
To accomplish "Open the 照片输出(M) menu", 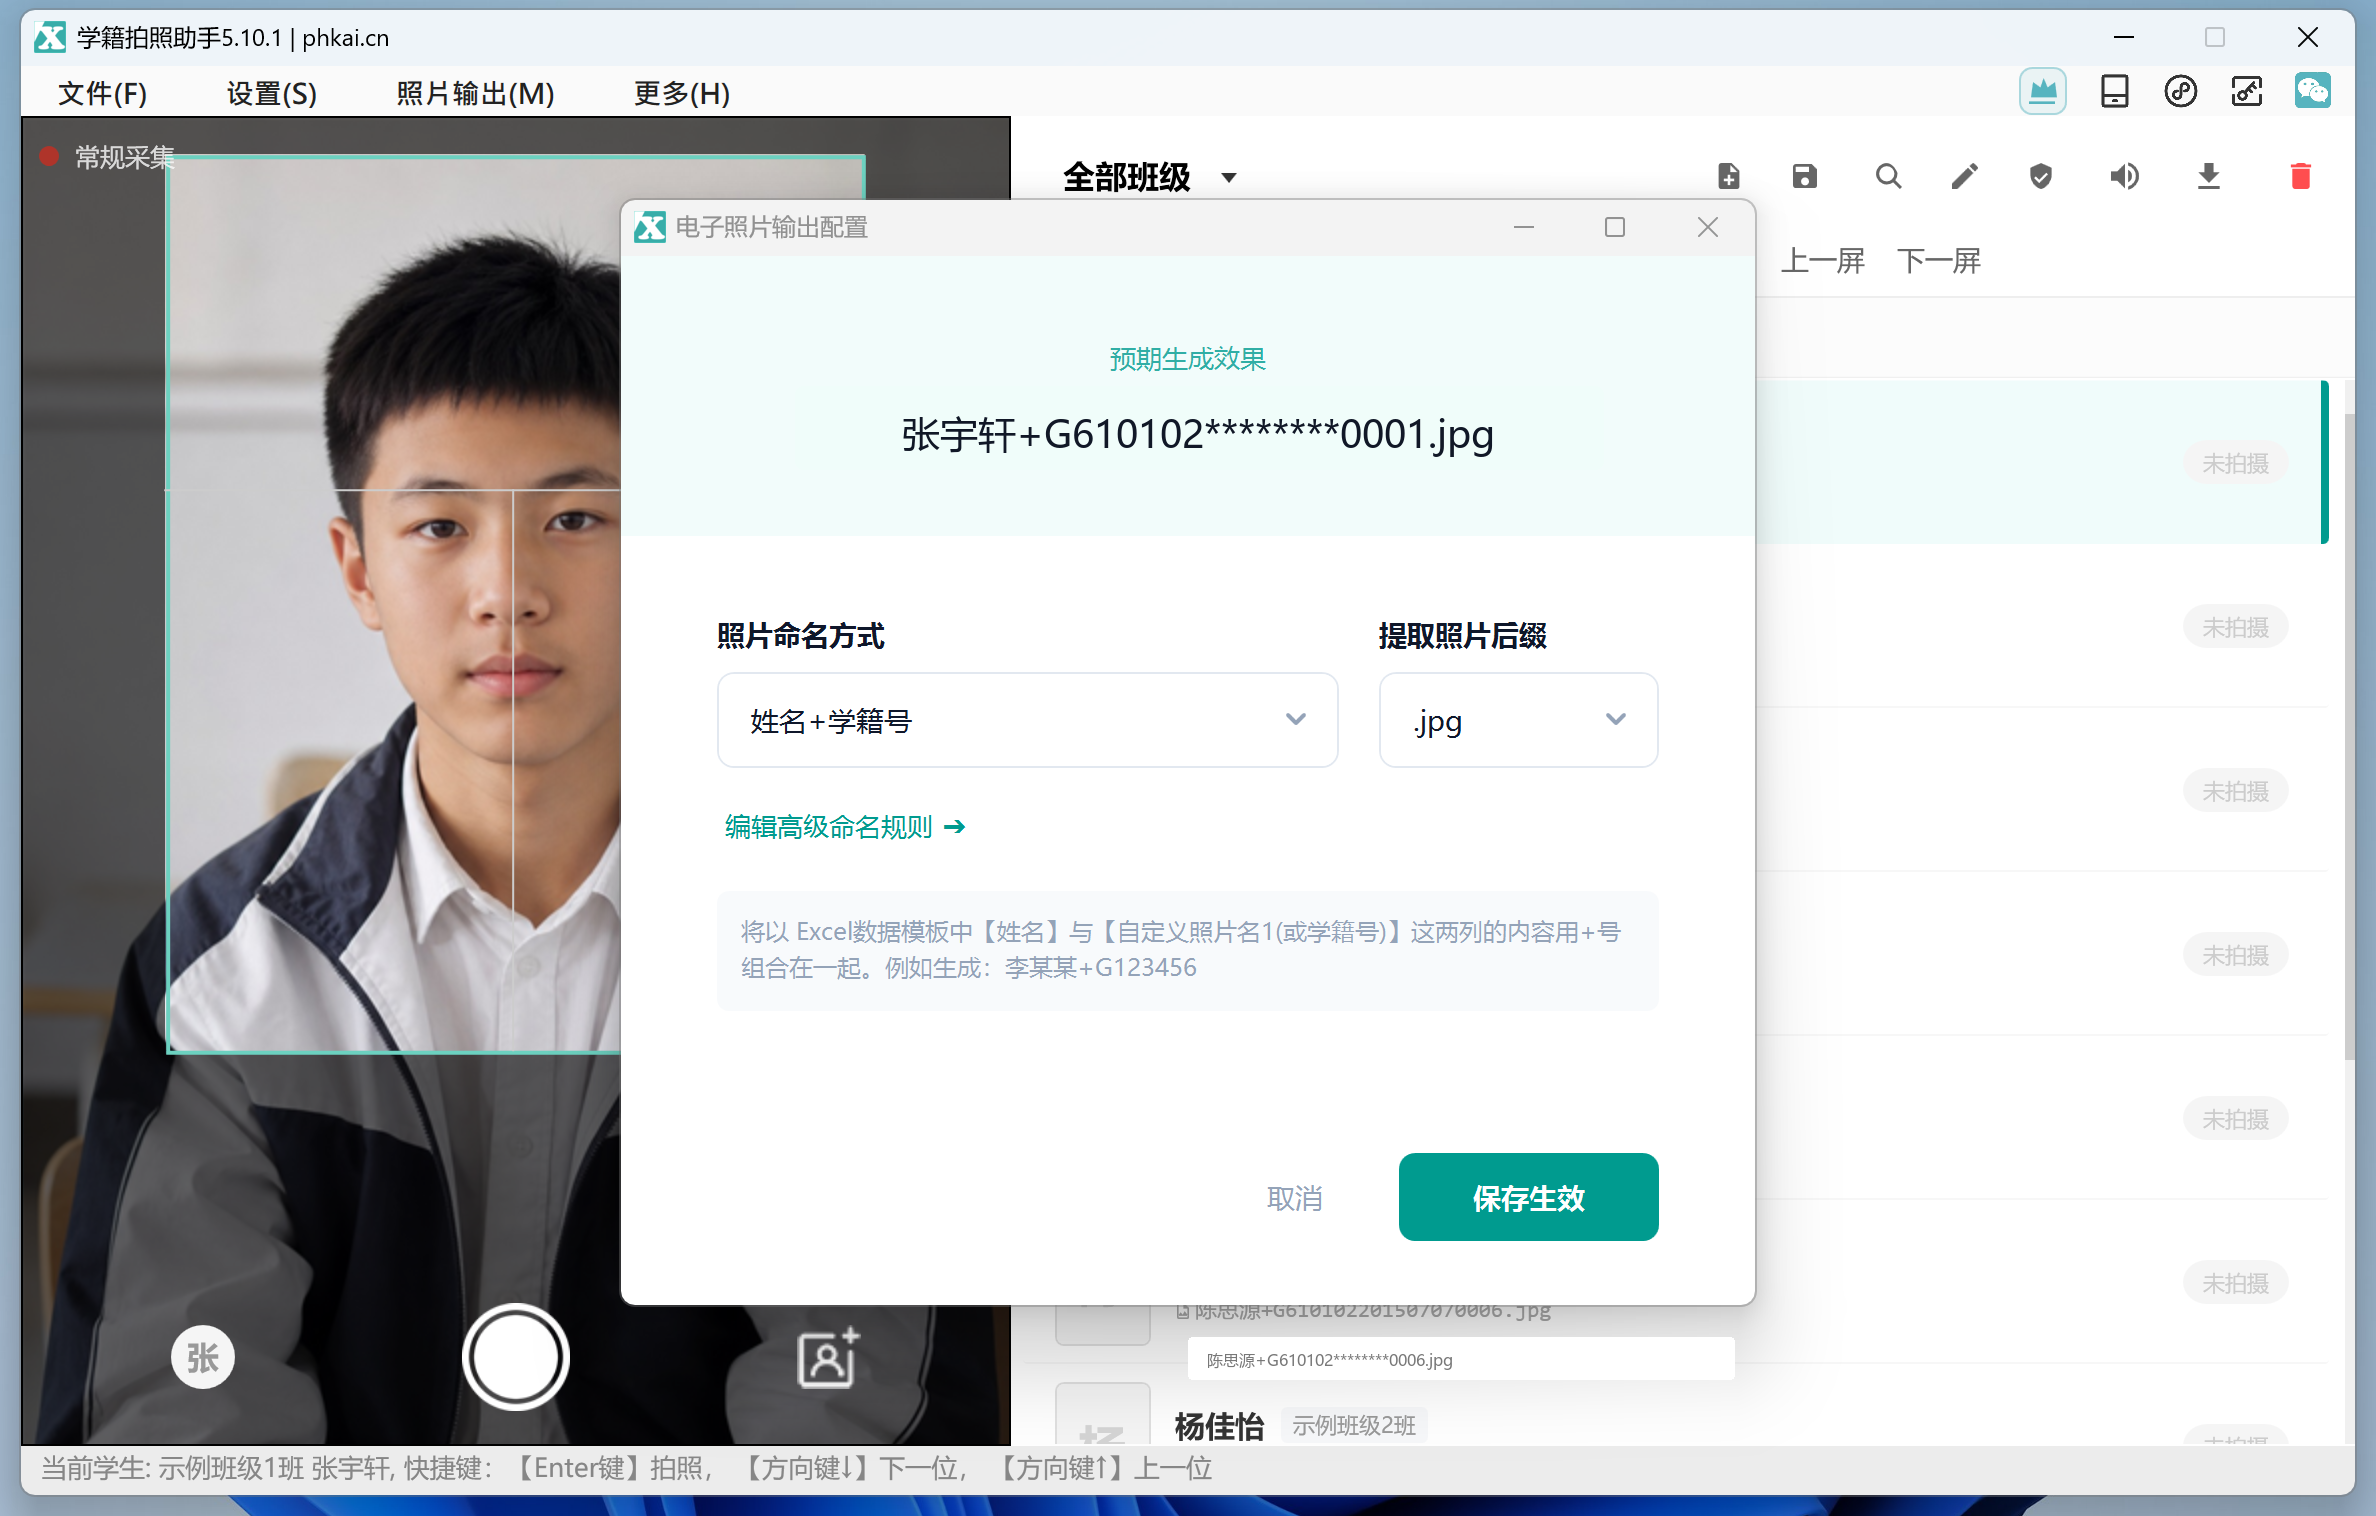I will click(x=475, y=93).
